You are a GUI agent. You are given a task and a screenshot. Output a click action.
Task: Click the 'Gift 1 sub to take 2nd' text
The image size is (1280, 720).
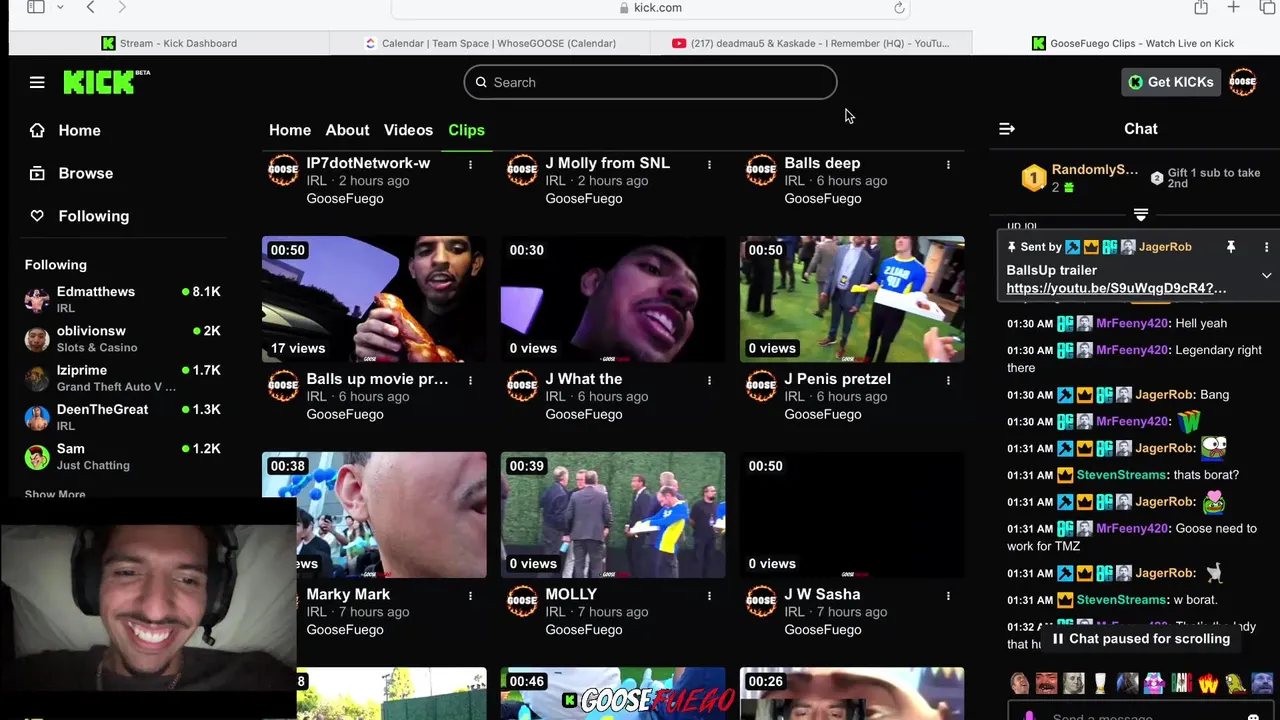point(1214,178)
